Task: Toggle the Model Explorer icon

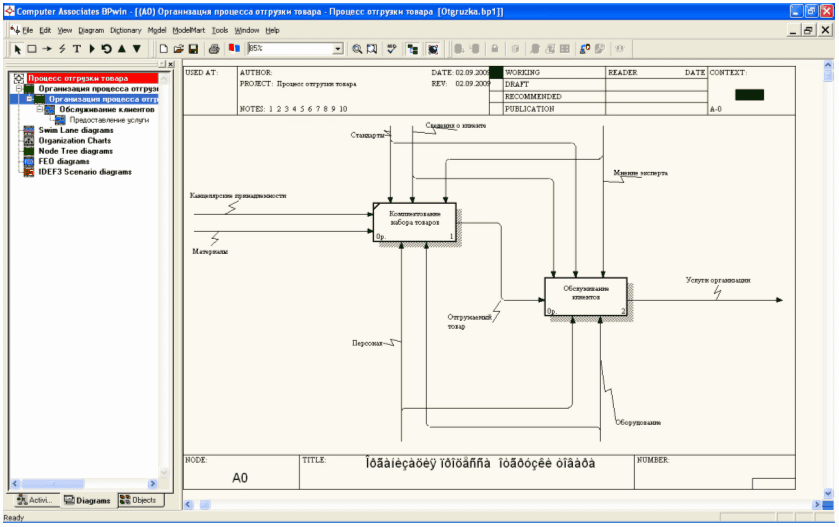Action: coord(413,49)
